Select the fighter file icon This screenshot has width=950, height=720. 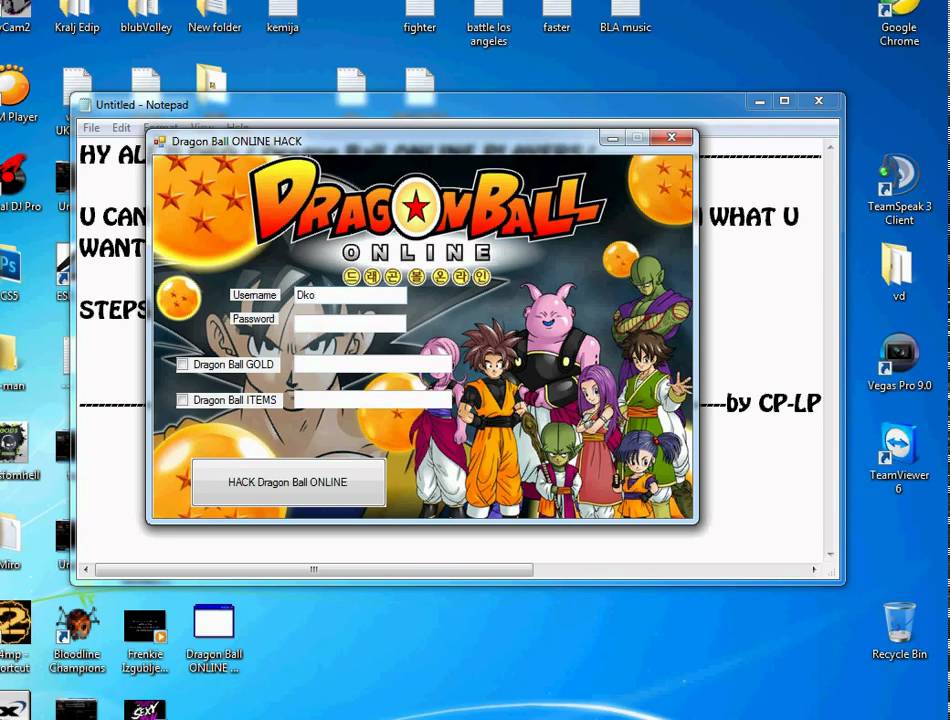click(x=419, y=18)
